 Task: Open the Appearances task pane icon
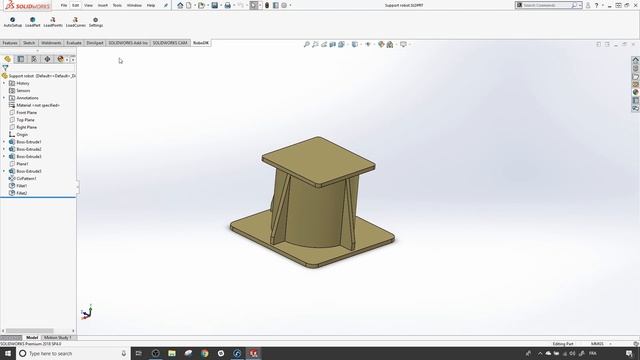click(x=636, y=92)
